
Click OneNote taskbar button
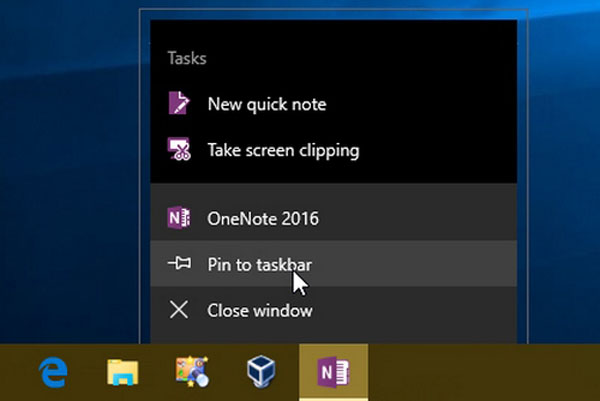pos(333,372)
